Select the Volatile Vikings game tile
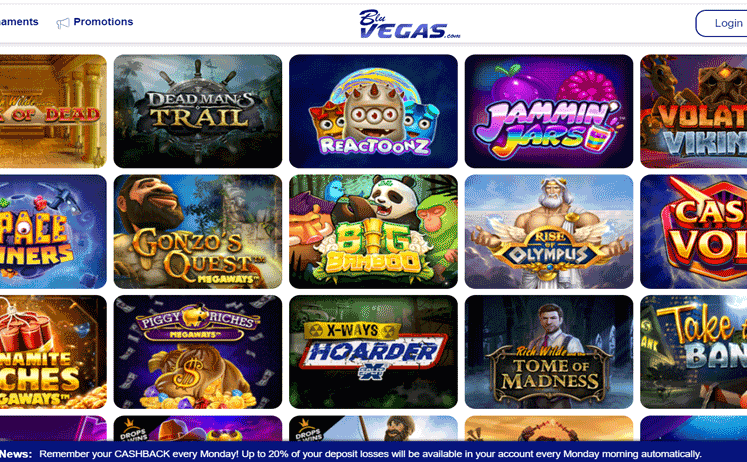Viewport: 747px width, 462px height. point(694,111)
